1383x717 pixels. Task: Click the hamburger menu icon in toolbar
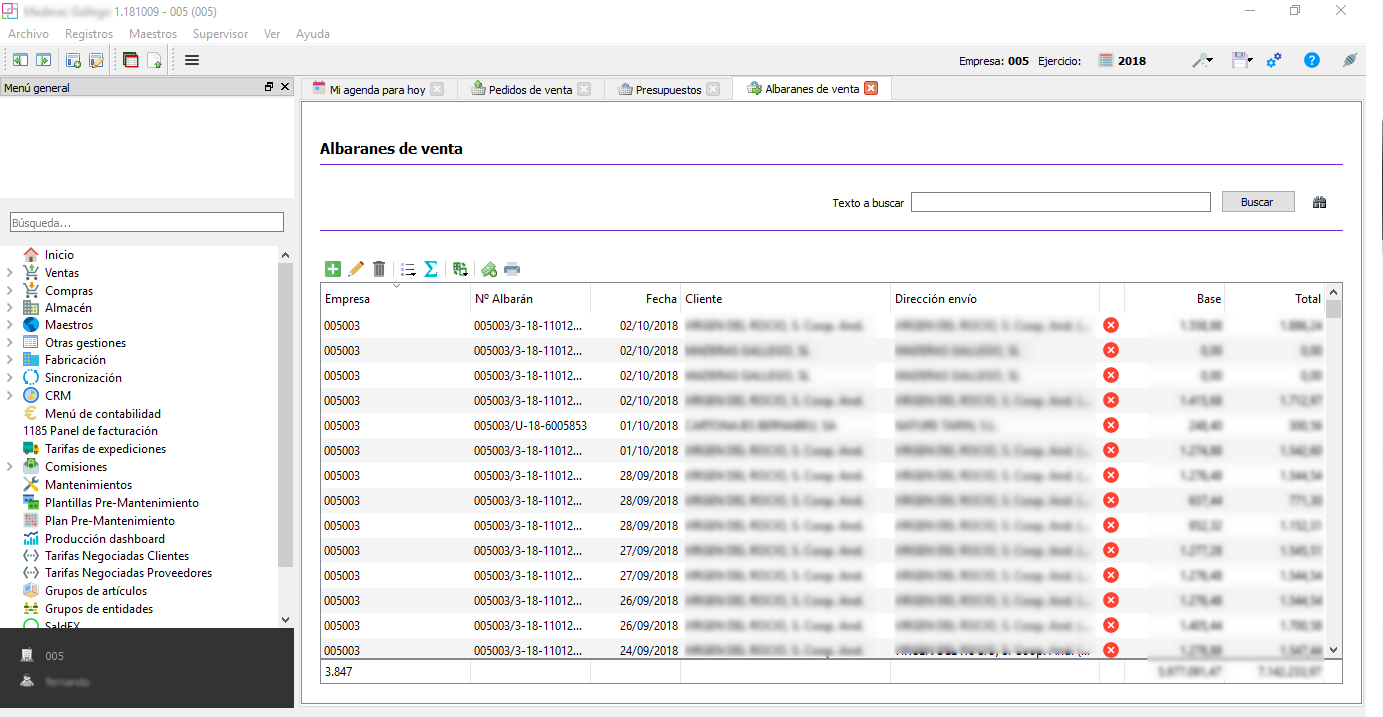pos(192,60)
